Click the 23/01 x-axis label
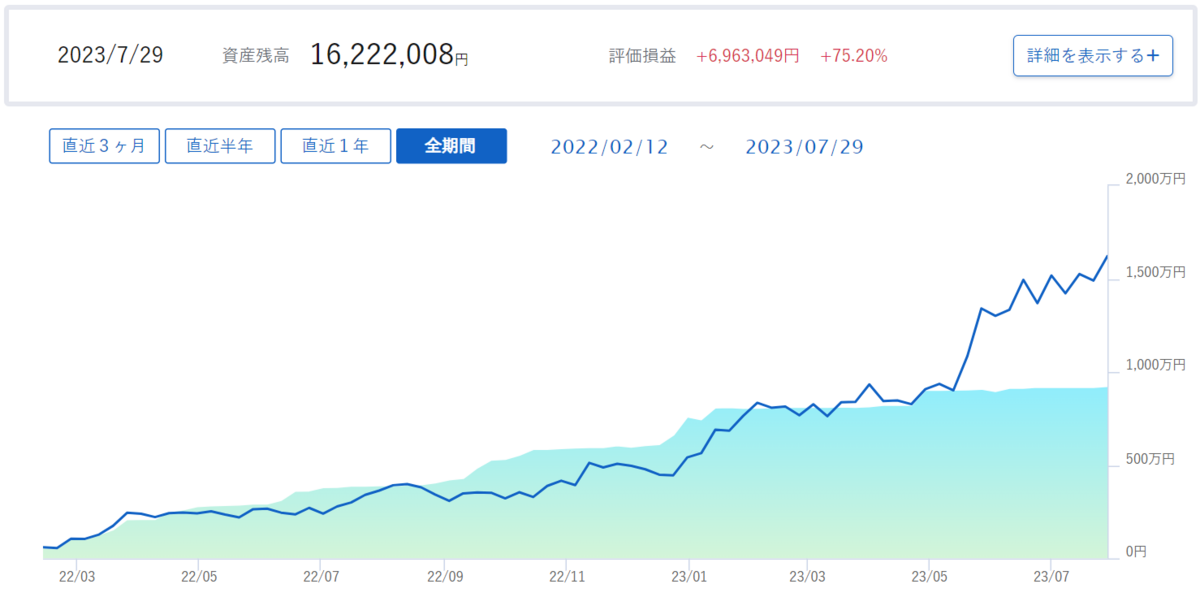The height and width of the screenshot is (597, 1200). pyautogui.click(x=688, y=576)
